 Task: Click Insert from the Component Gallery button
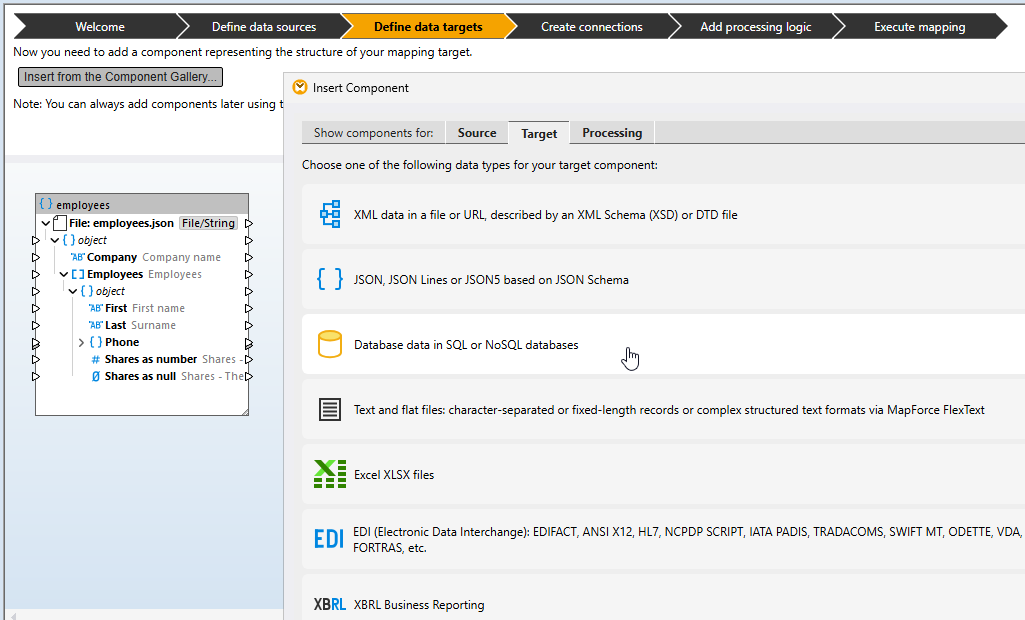pyautogui.click(x=120, y=77)
